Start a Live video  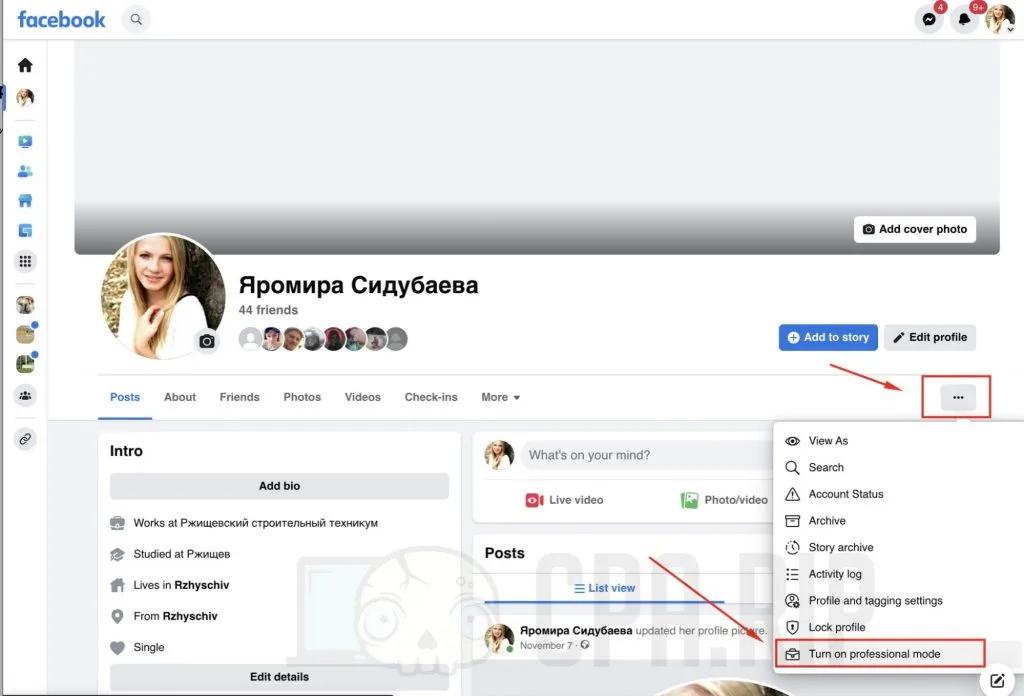click(x=564, y=500)
